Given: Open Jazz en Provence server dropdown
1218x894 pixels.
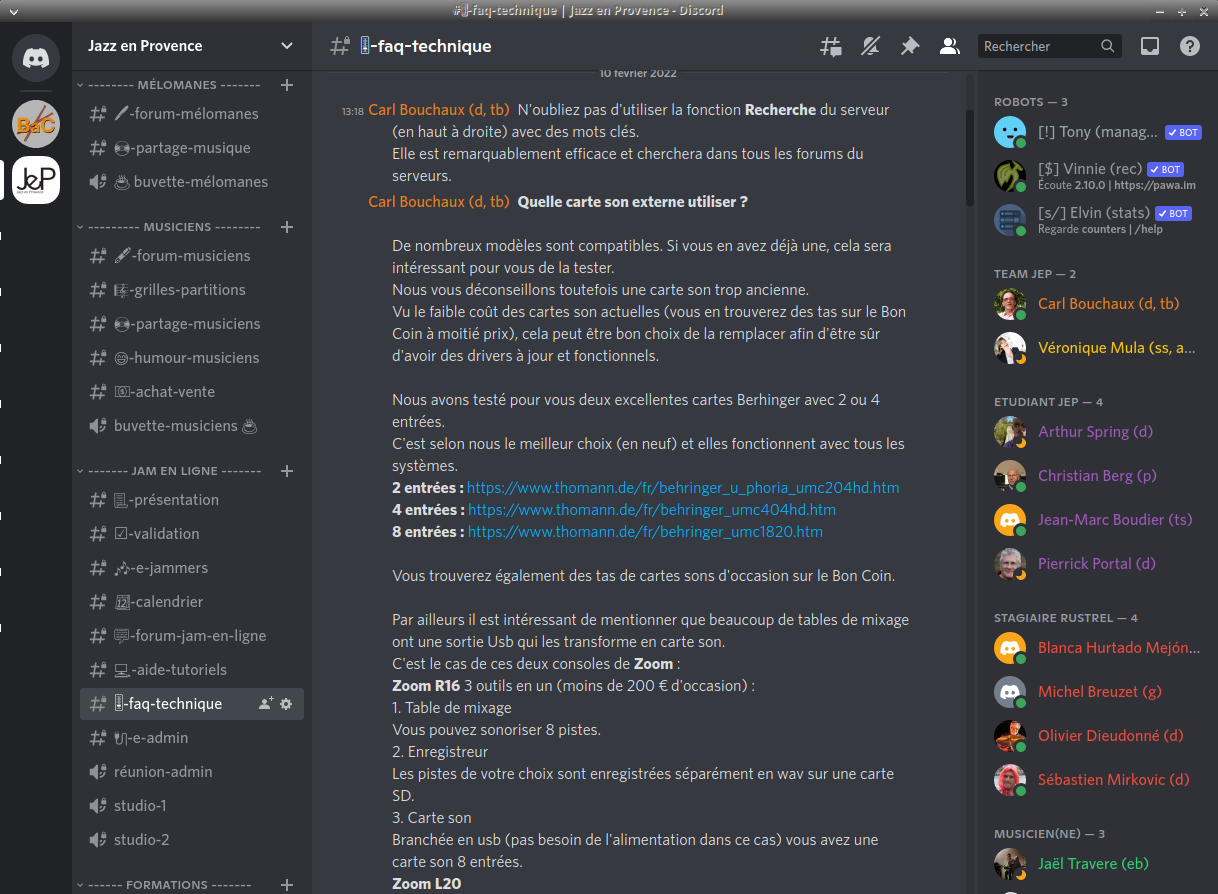Looking at the screenshot, I should pyautogui.click(x=287, y=46).
